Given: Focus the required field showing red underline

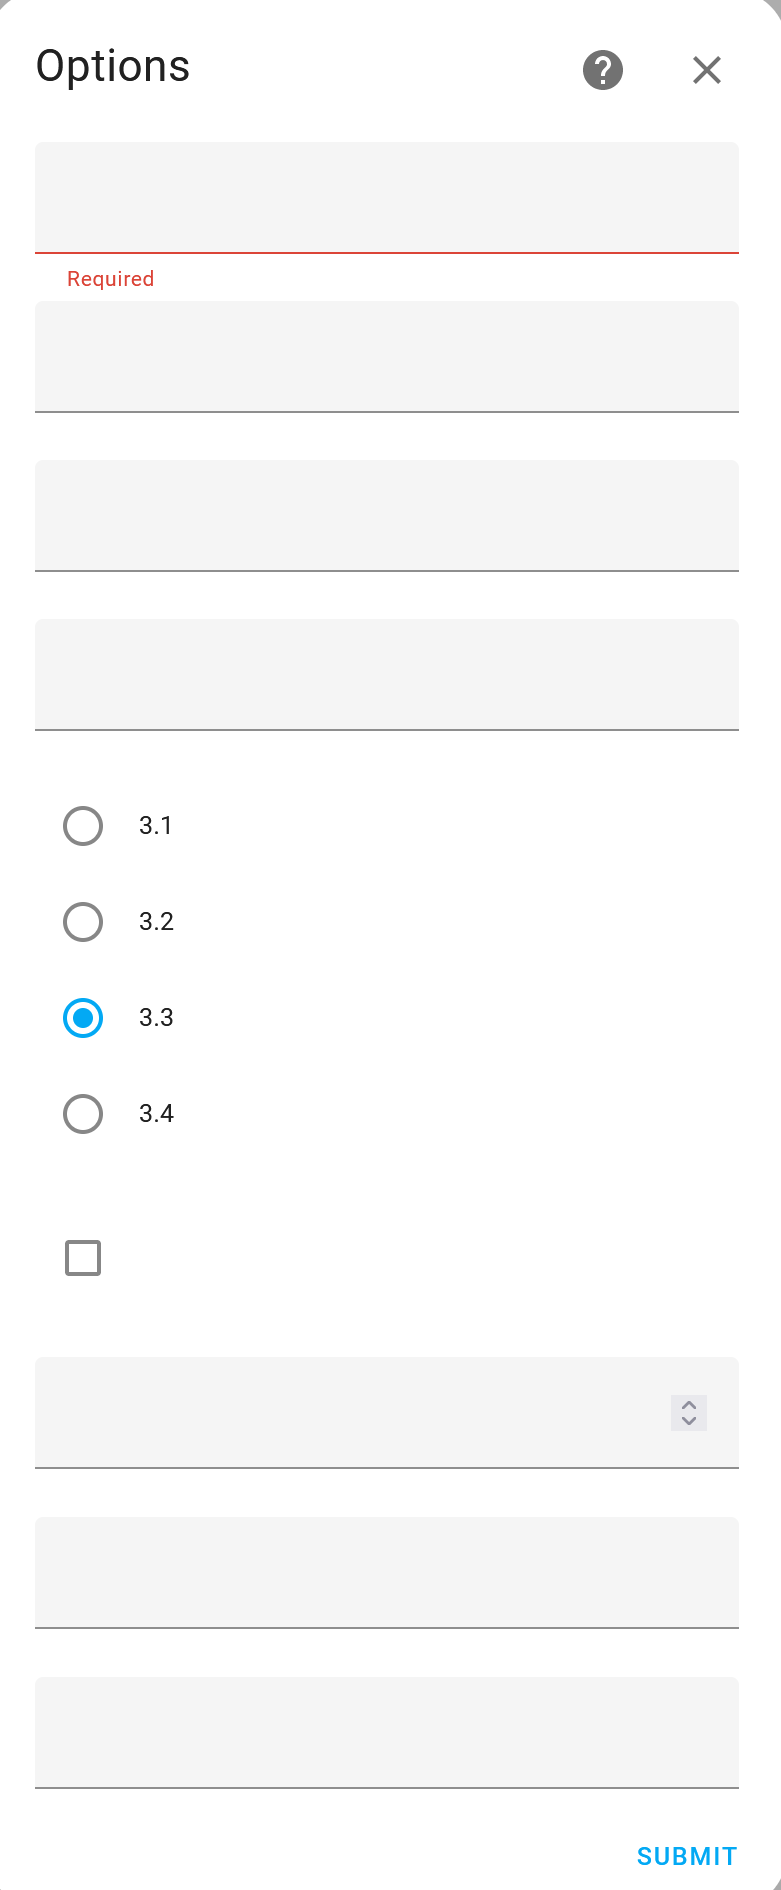Looking at the screenshot, I should coord(387,198).
